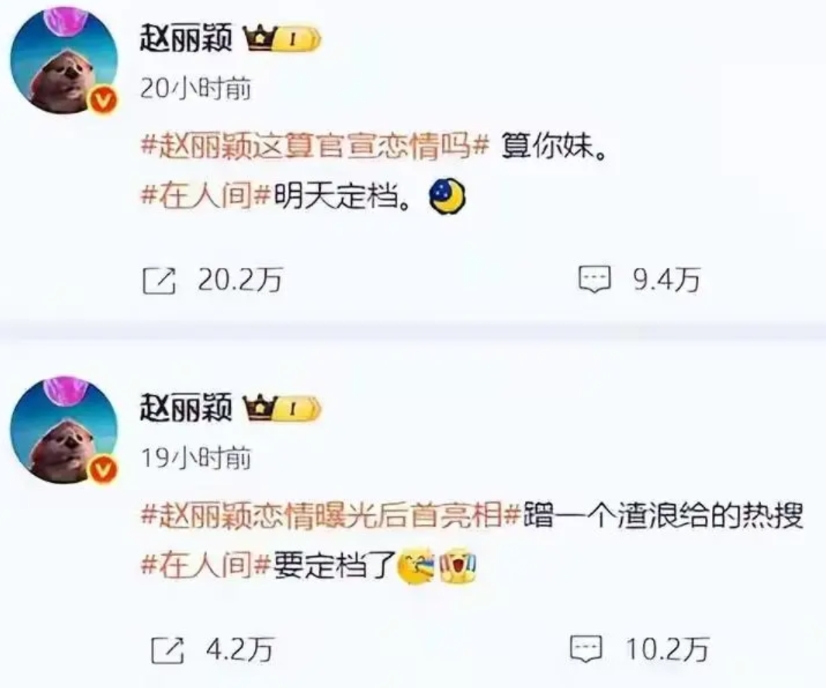Tap the repost icon with 20.2万
The image size is (826, 688).
(x=159, y=280)
